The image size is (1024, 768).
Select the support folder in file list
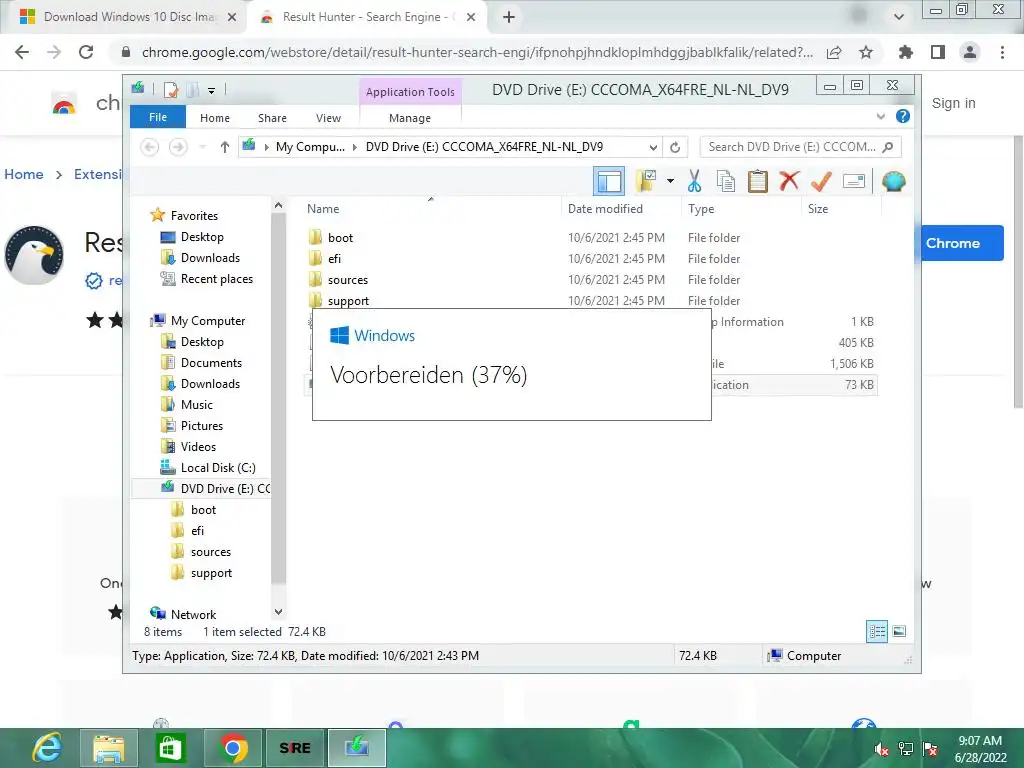[x=348, y=300]
